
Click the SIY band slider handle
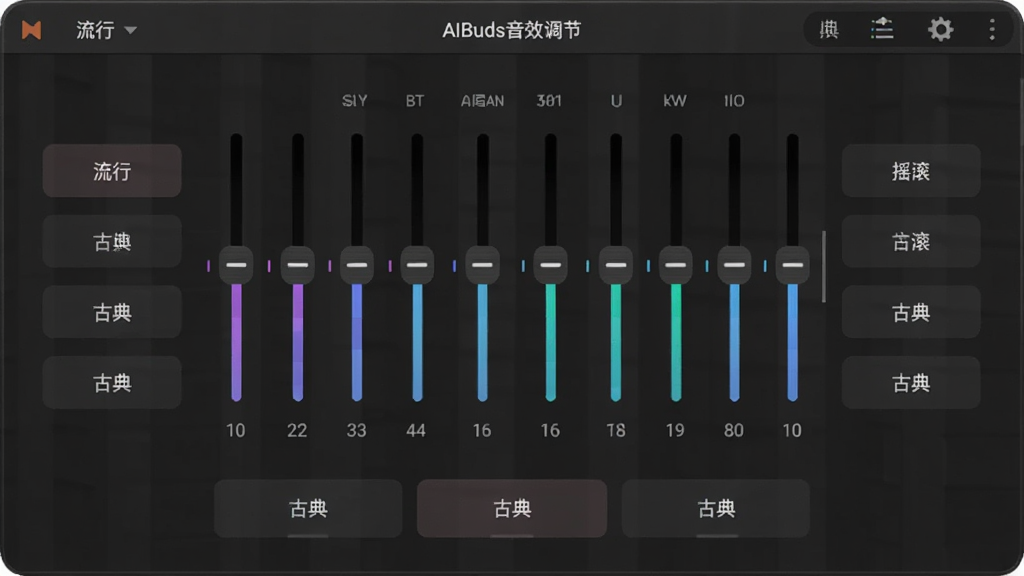click(357, 264)
